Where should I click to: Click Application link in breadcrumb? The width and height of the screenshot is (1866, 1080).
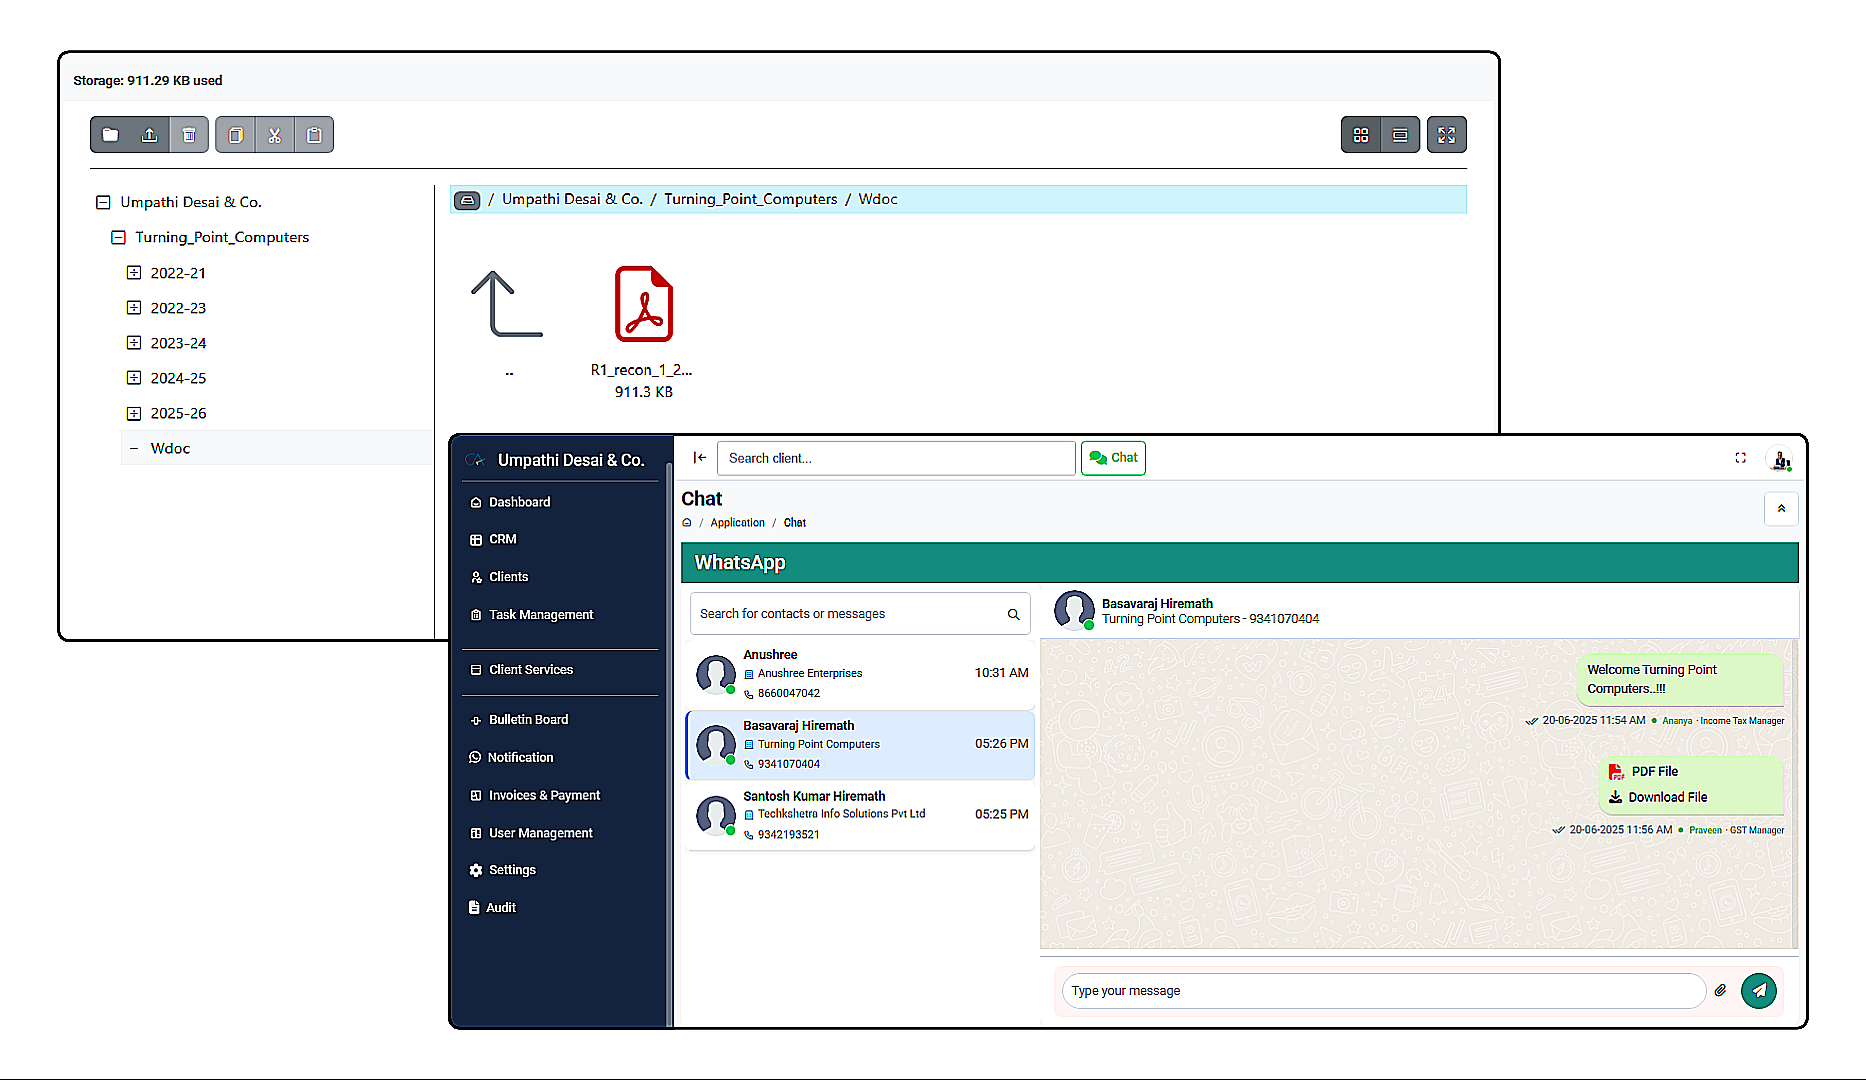[x=737, y=523]
